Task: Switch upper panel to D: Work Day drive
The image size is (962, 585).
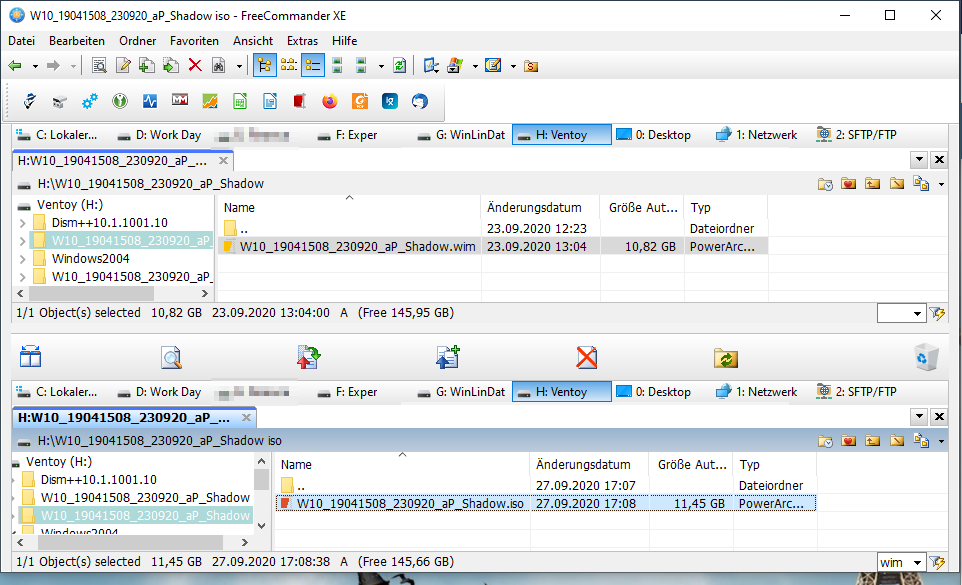Action: (x=160, y=135)
